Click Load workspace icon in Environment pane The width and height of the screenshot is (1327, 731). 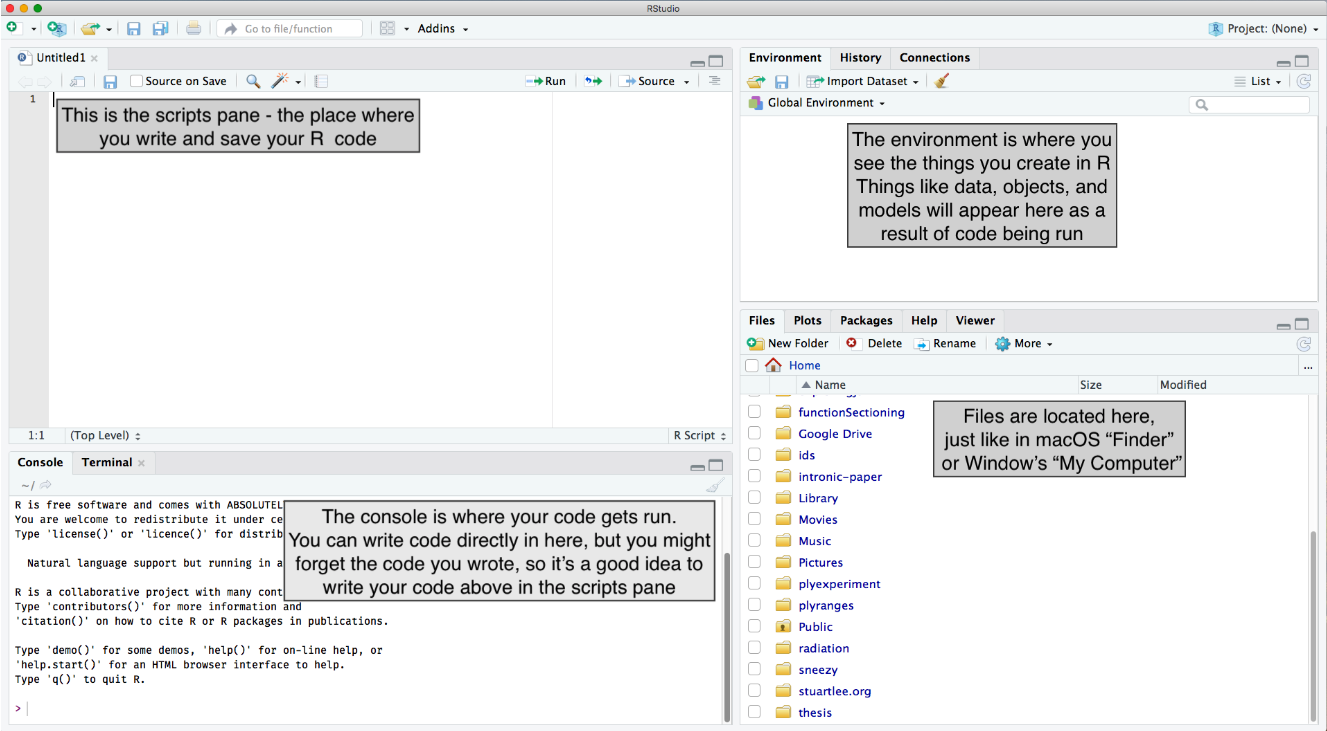point(756,81)
